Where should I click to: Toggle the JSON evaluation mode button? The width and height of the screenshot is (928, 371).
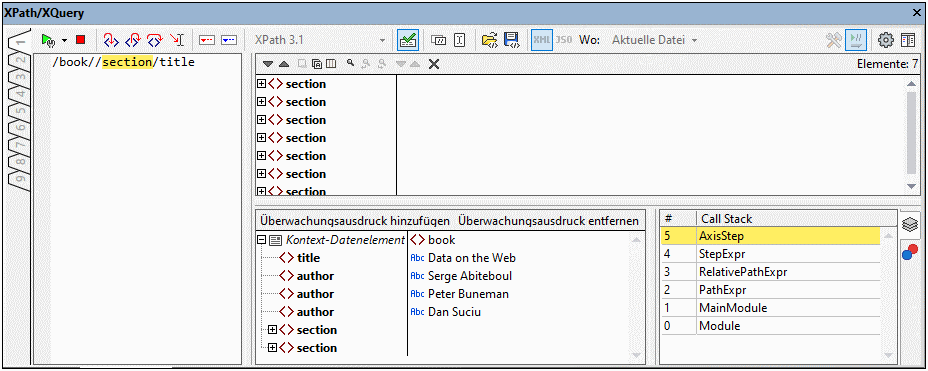coord(564,40)
